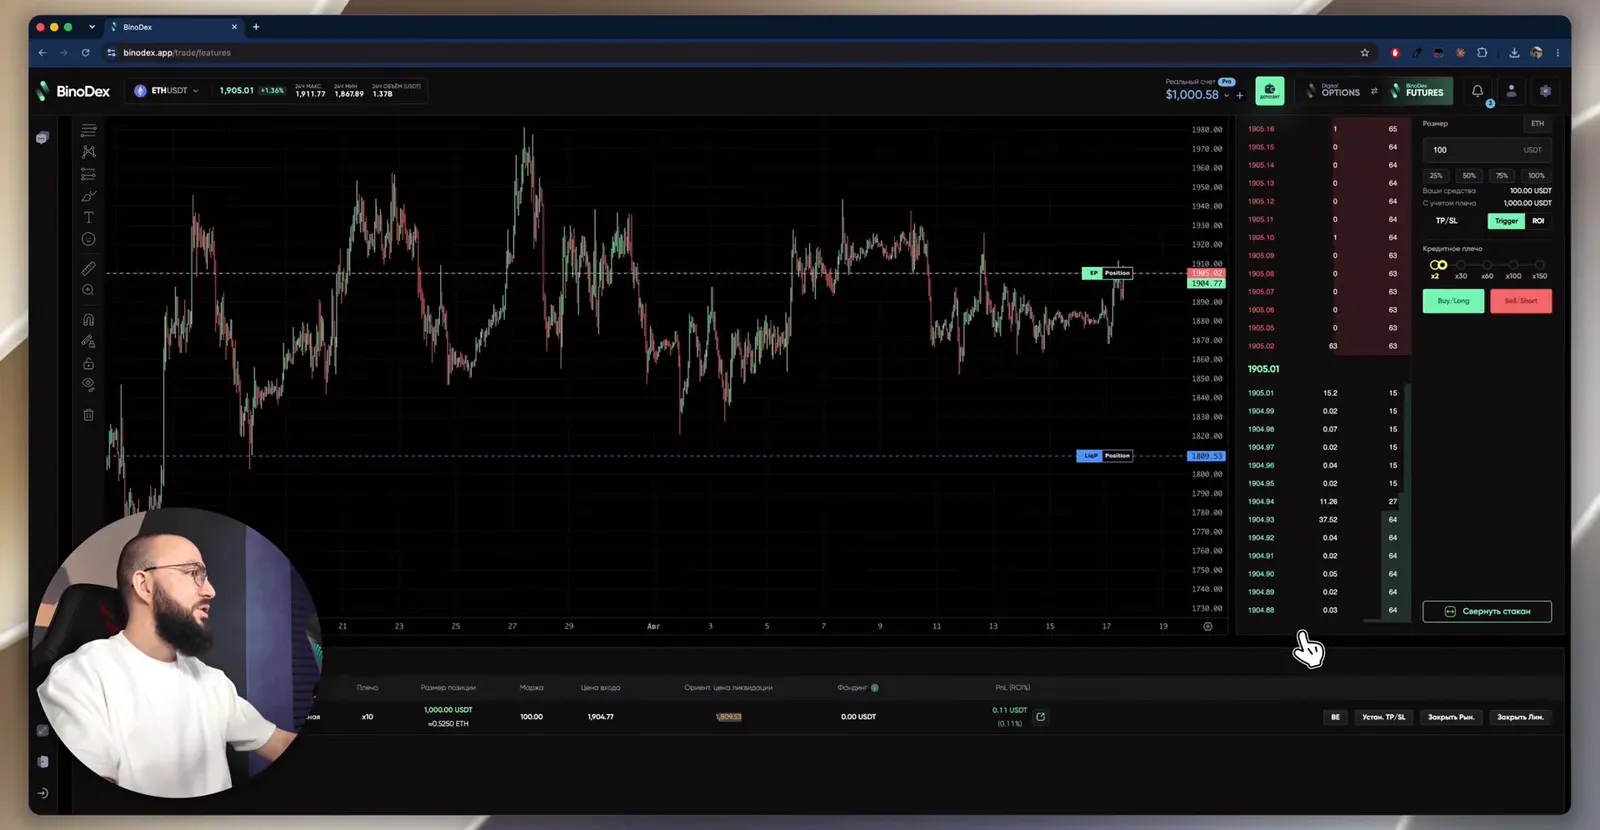Switch to BinoDex Futures tab
The width and height of the screenshot is (1600, 830).
(x=1418, y=91)
